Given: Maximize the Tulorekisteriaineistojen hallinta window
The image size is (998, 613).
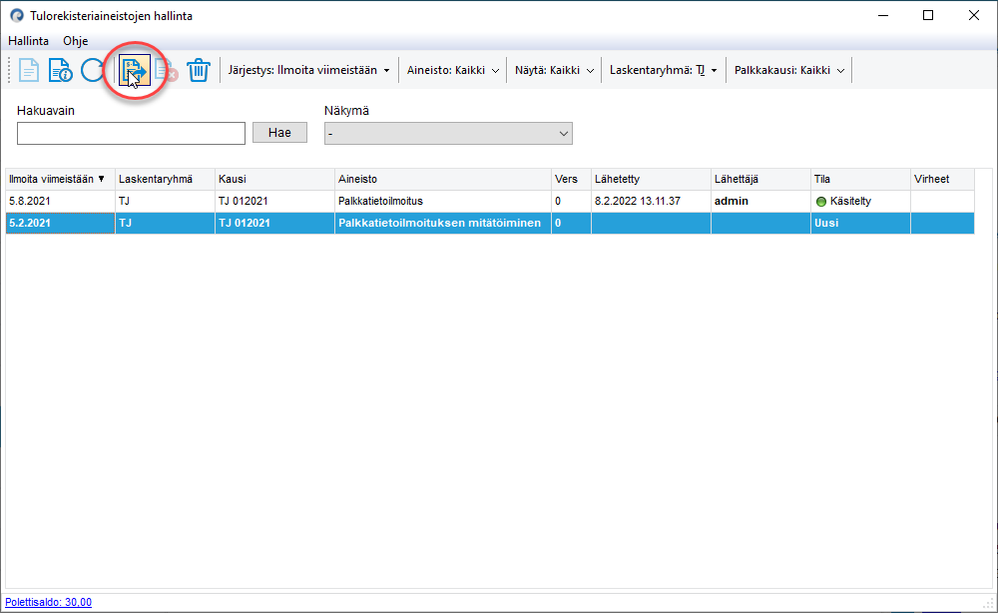Looking at the screenshot, I should click(x=928, y=15).
